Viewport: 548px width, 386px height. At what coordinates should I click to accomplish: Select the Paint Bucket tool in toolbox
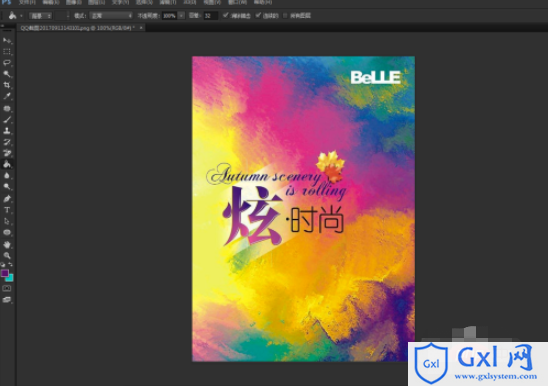pyautogui.click(x=7, y=164)
